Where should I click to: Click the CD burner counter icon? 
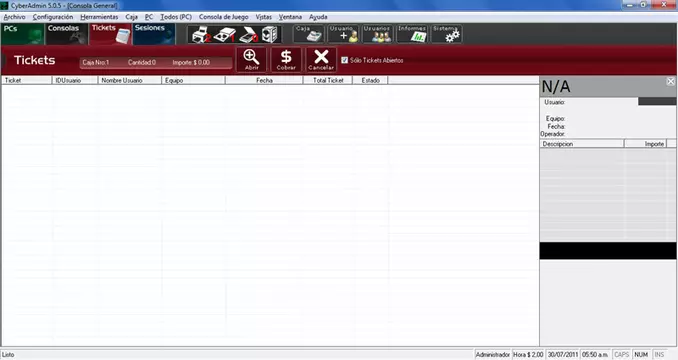coord(224,35)
